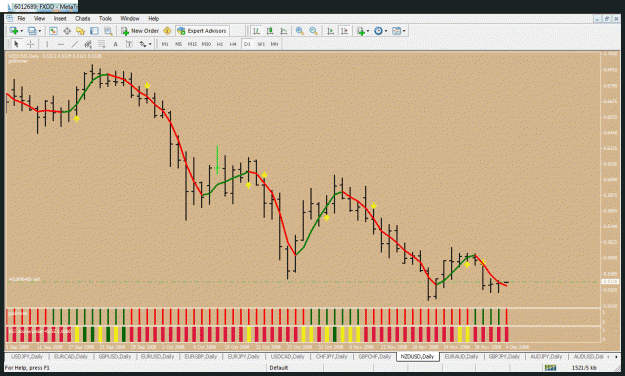The image size is (625, 376).
Task: Click the 1521/5 kb connection status
Action: tap(584, 368)
